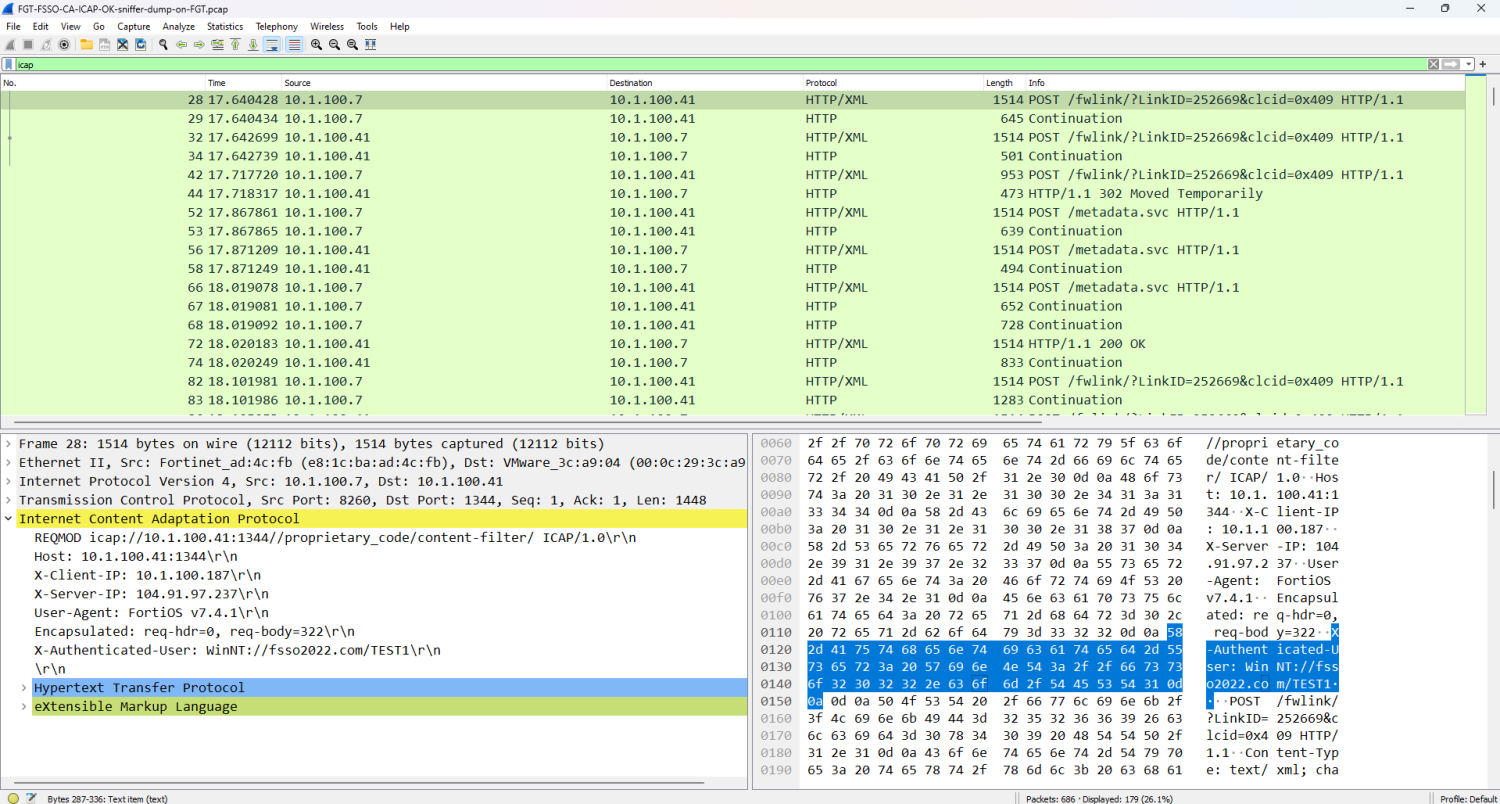Viewport: 1500px width, 804px height.
Task: Collapse the Internet Content Adaptation Protocol node
Action: click(x=9, y=519)
